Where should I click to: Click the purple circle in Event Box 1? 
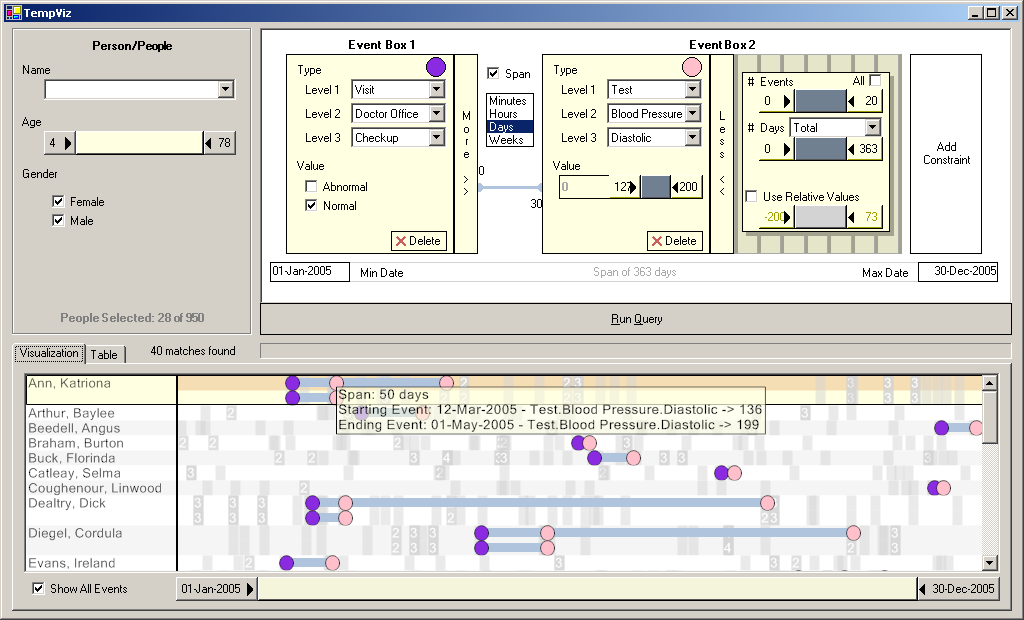click(x=436, y=67)
